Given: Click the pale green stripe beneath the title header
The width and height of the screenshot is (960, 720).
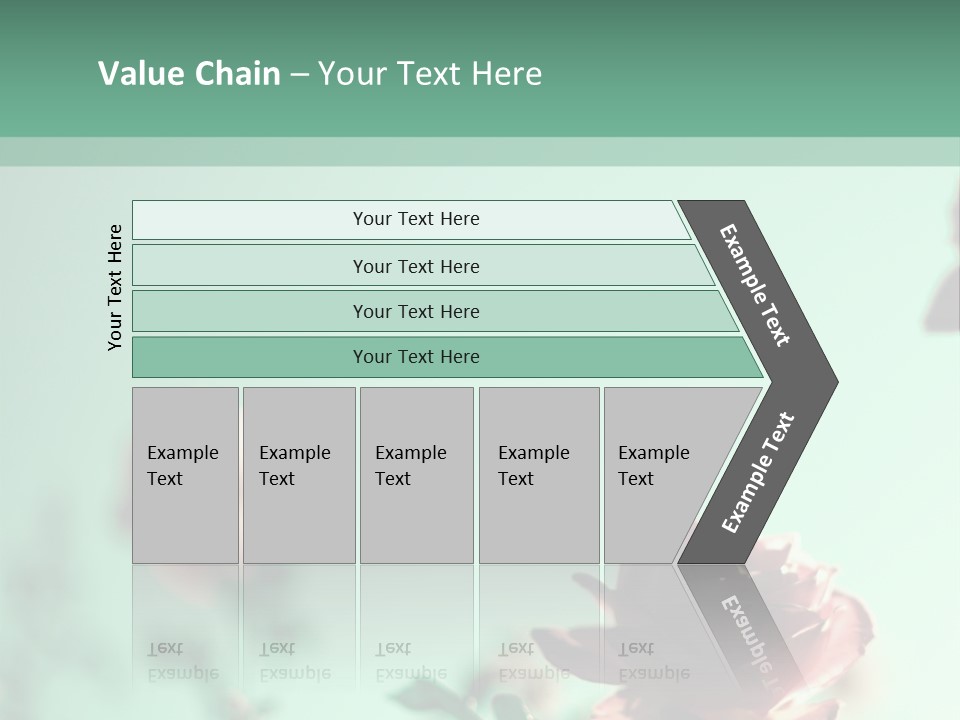Looking at the screenshot, I should [480, 151].
